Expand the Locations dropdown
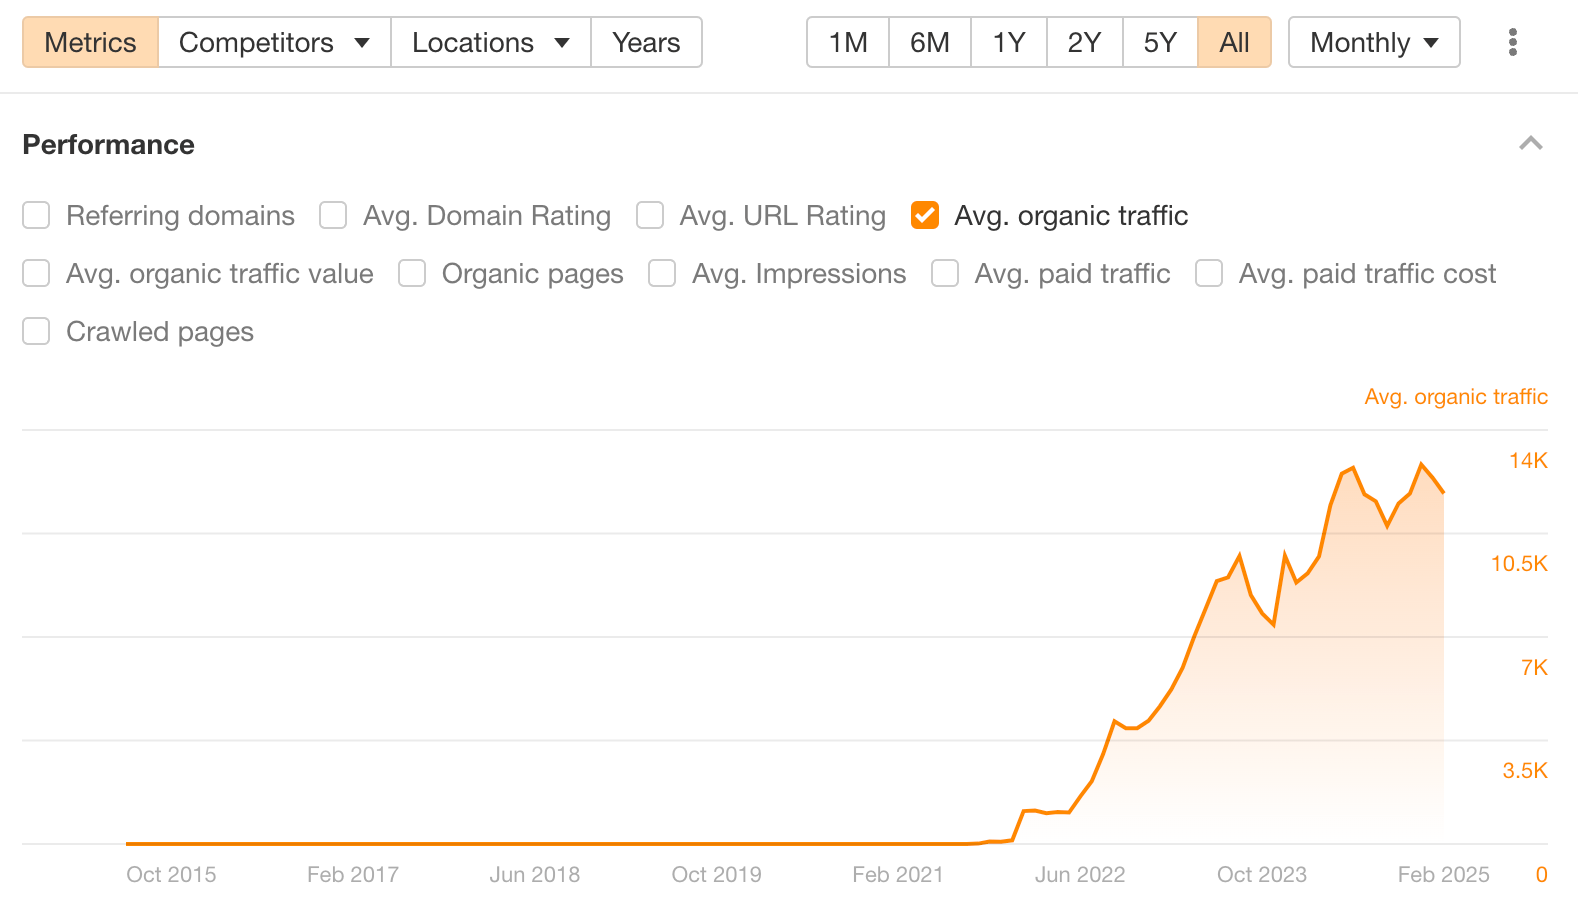 [x=491, y=42]
